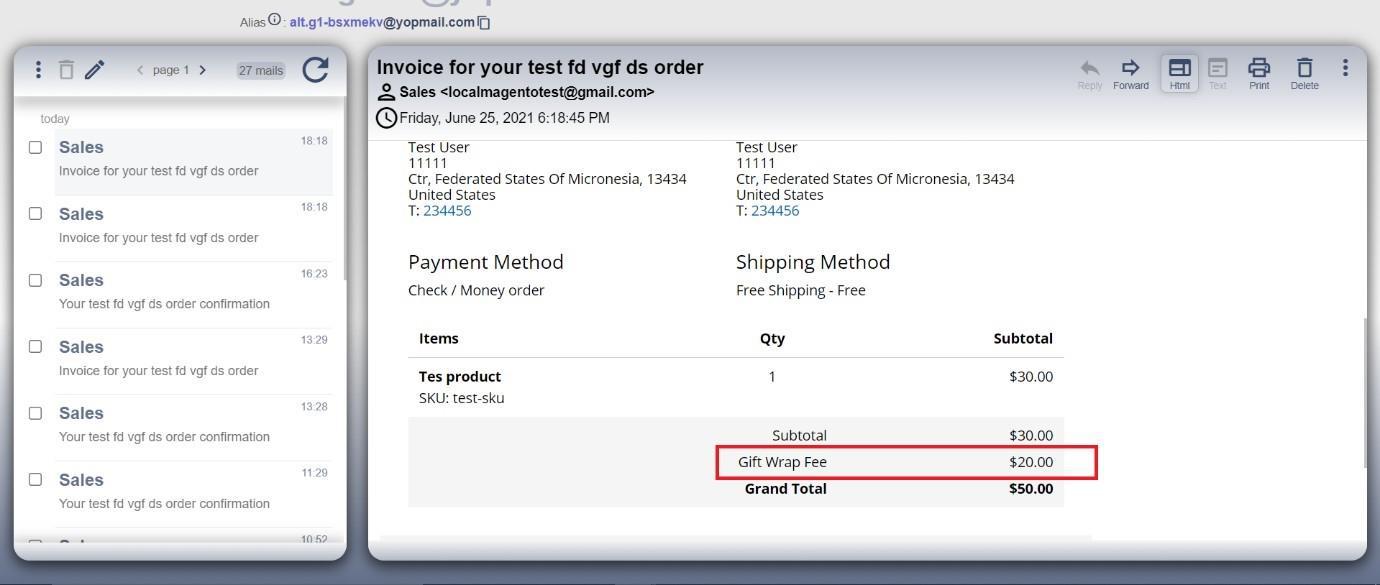
Task: Check the 16:23 order confirmation mail
Action: (x=35, y=280)
